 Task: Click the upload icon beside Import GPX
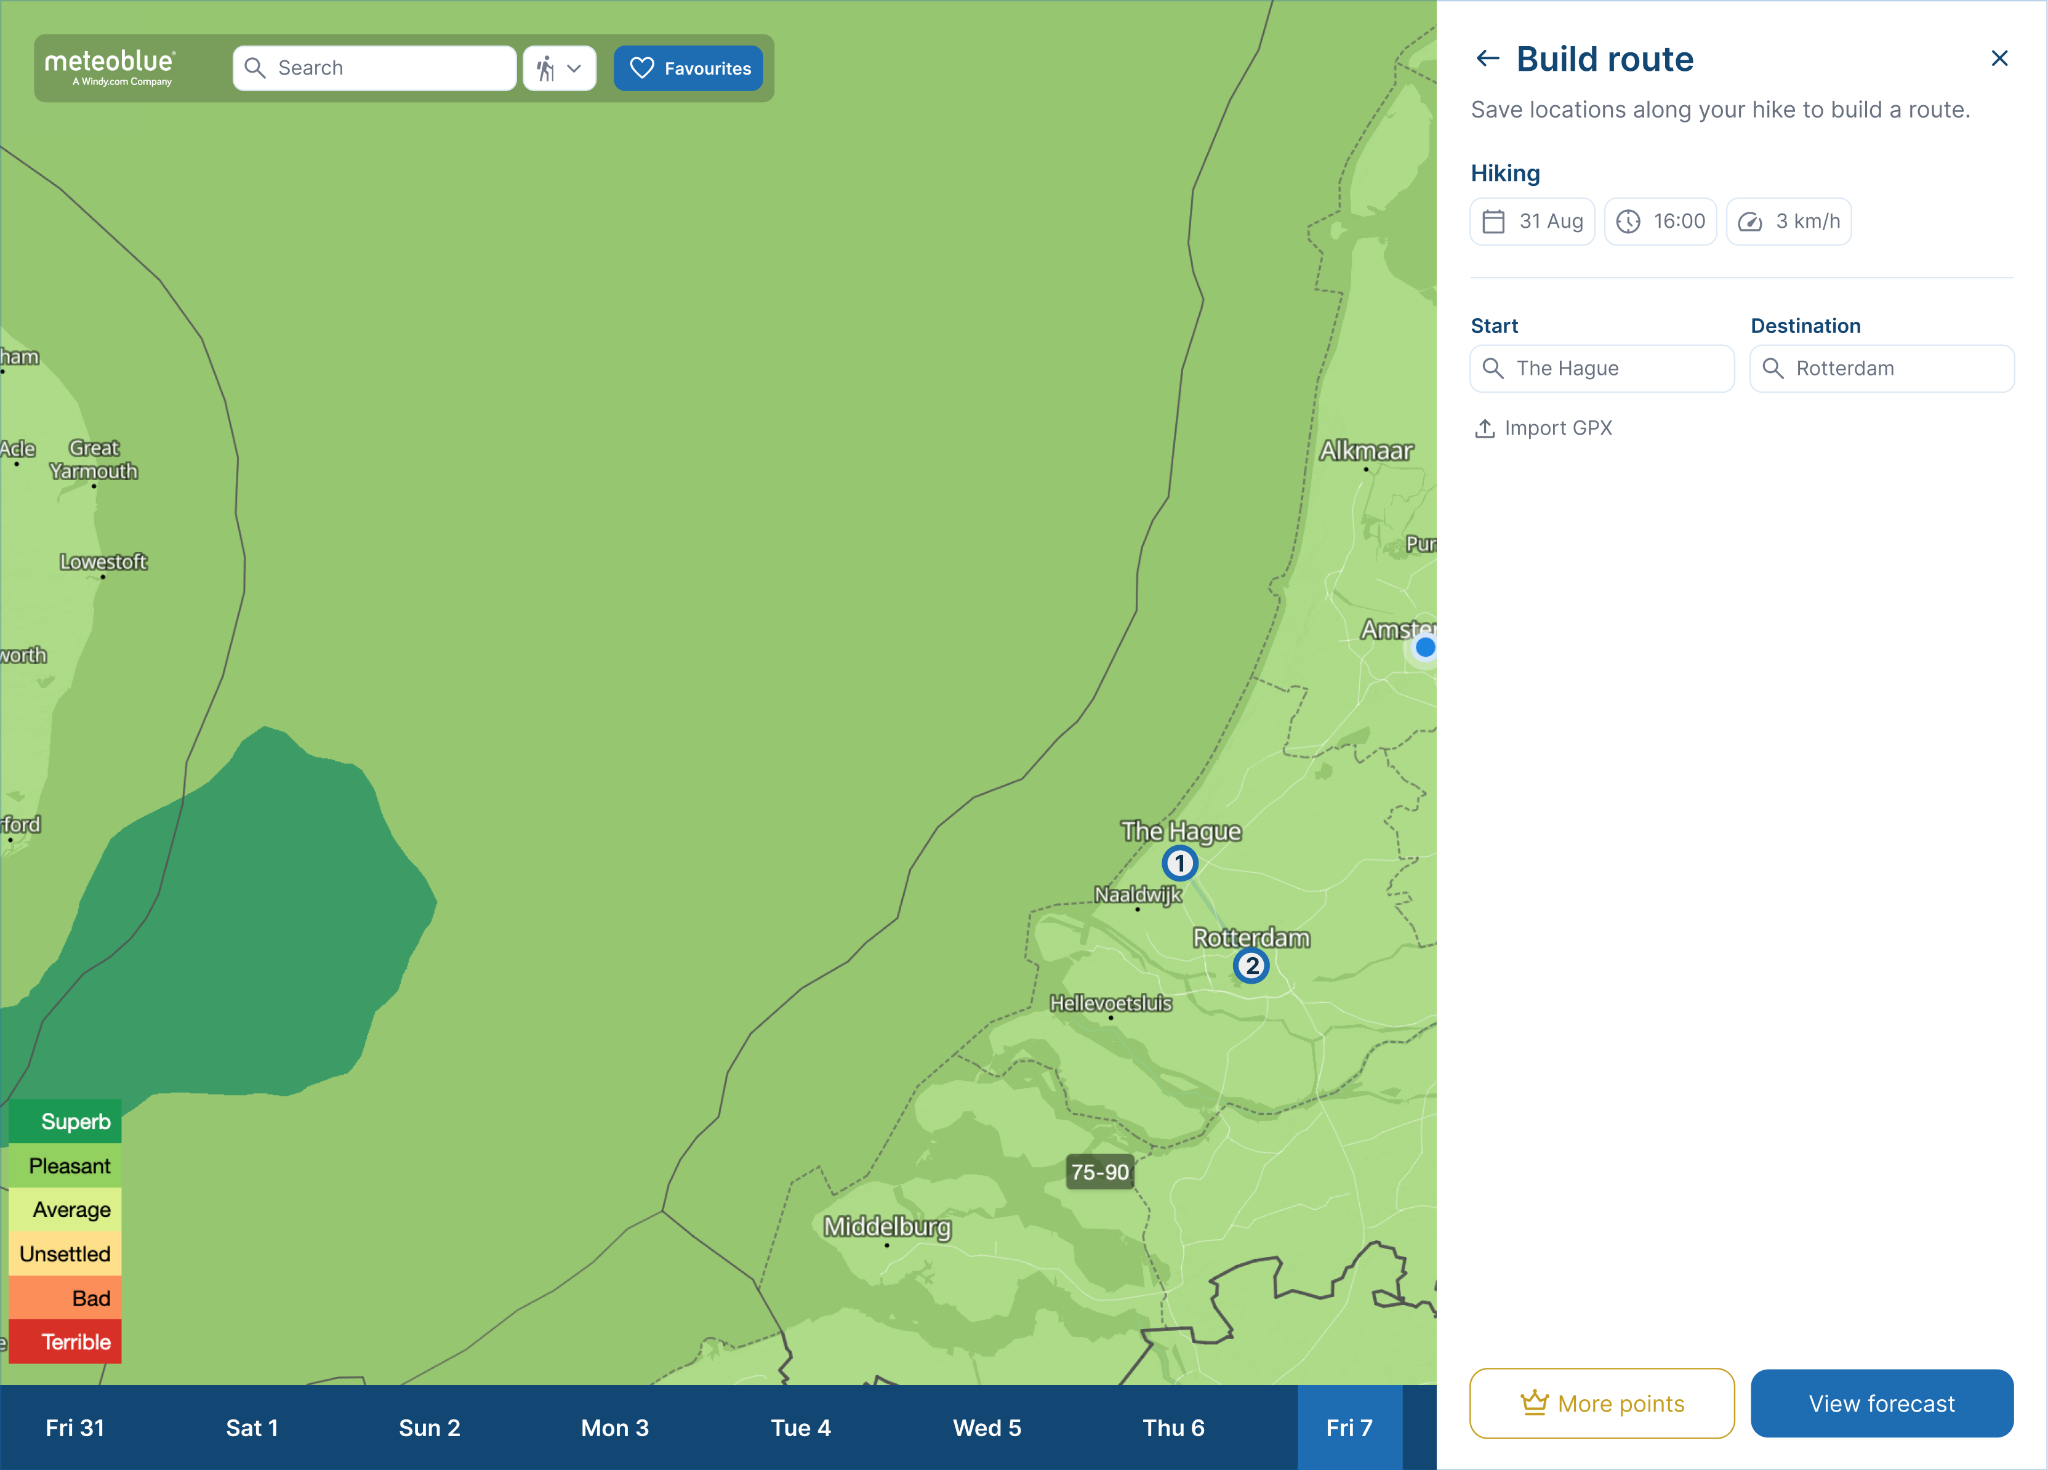pos(1485,428)
